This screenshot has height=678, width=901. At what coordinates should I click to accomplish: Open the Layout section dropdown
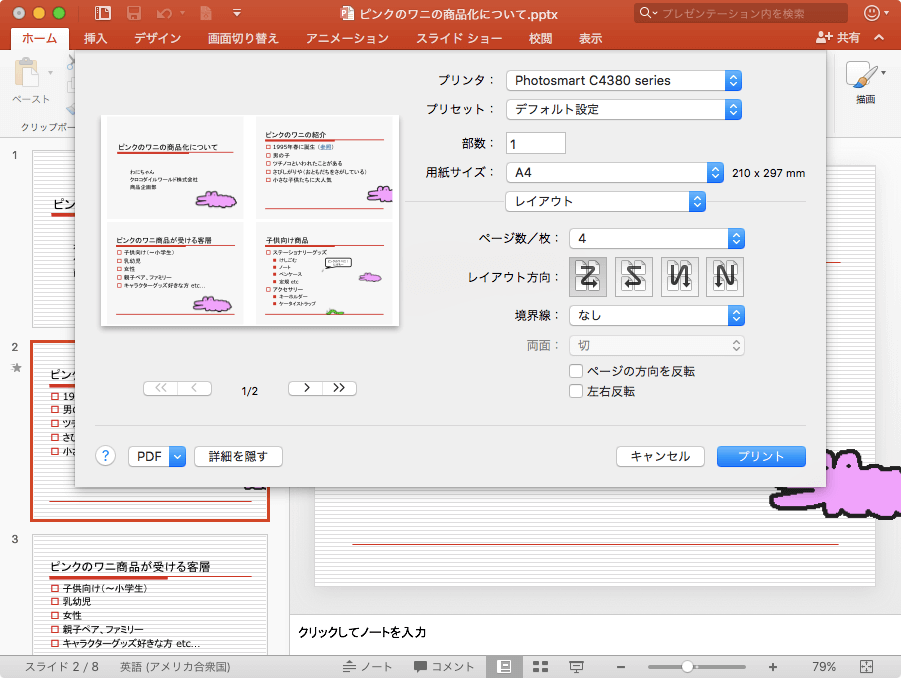[606, 201]
